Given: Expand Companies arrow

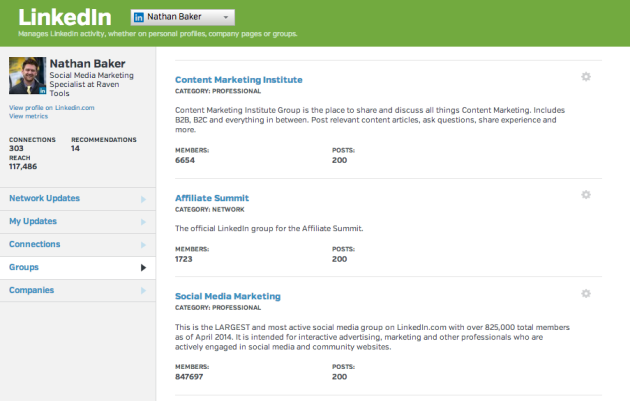Looking at the screenshot, I should click(143, 291).
